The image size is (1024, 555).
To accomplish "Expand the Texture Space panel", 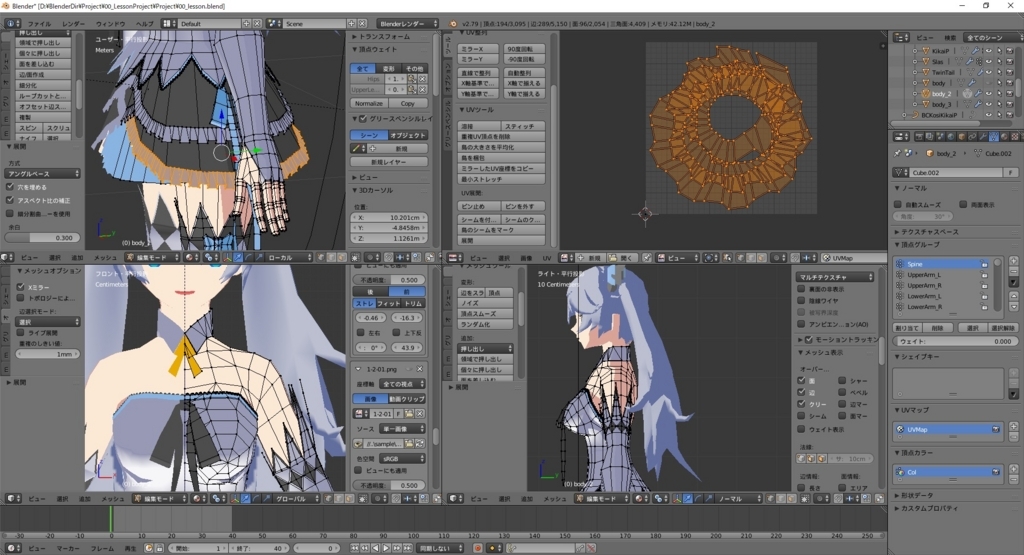I will 927,232.
